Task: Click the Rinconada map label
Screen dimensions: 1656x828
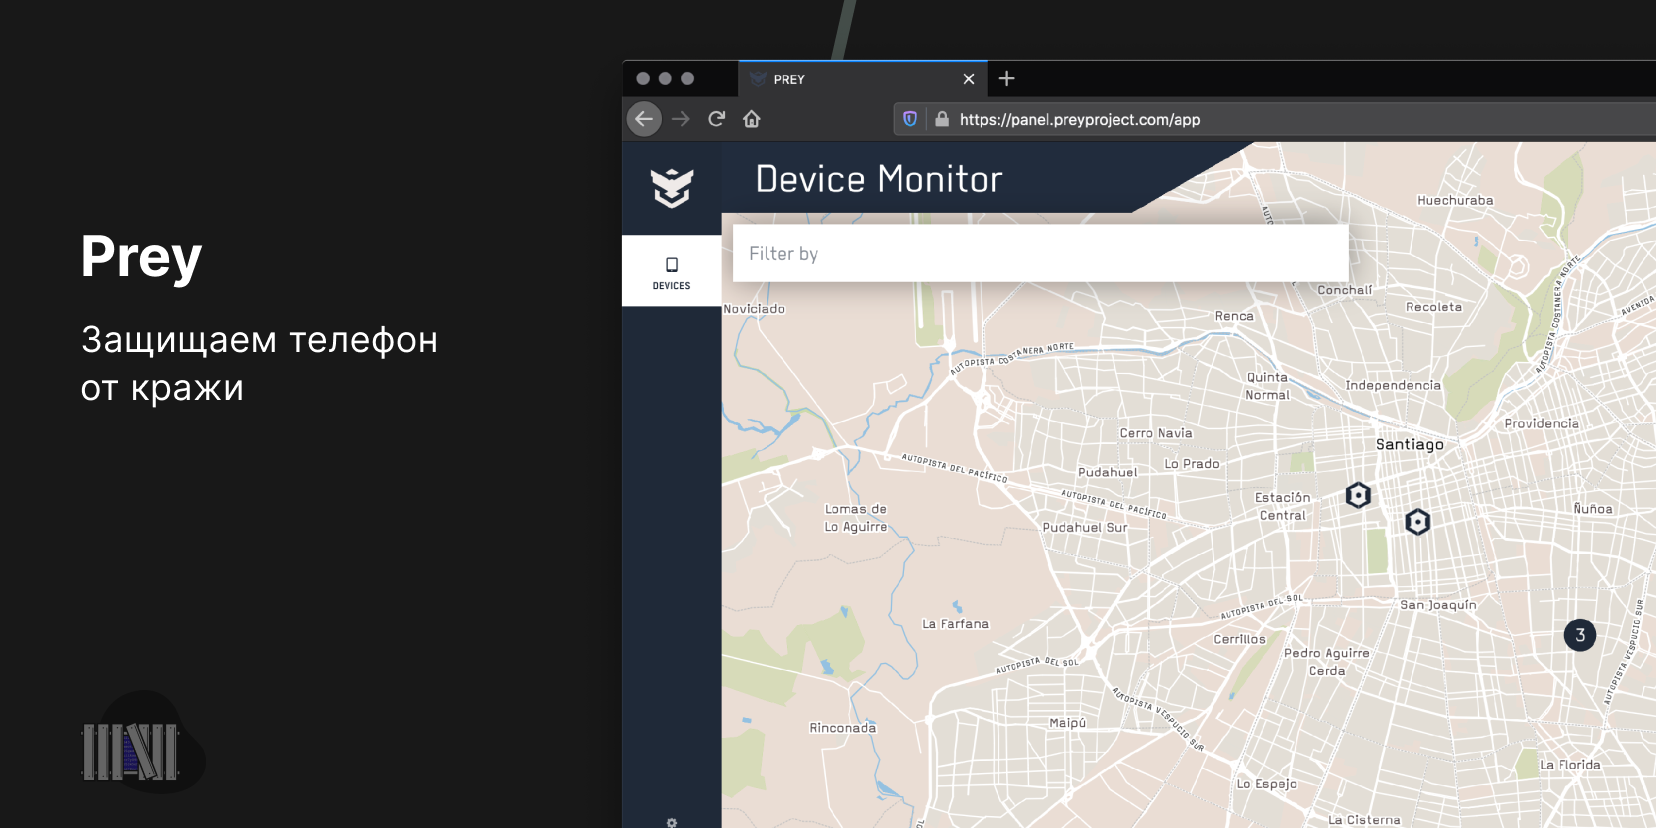Action: [x=843, y=728]
